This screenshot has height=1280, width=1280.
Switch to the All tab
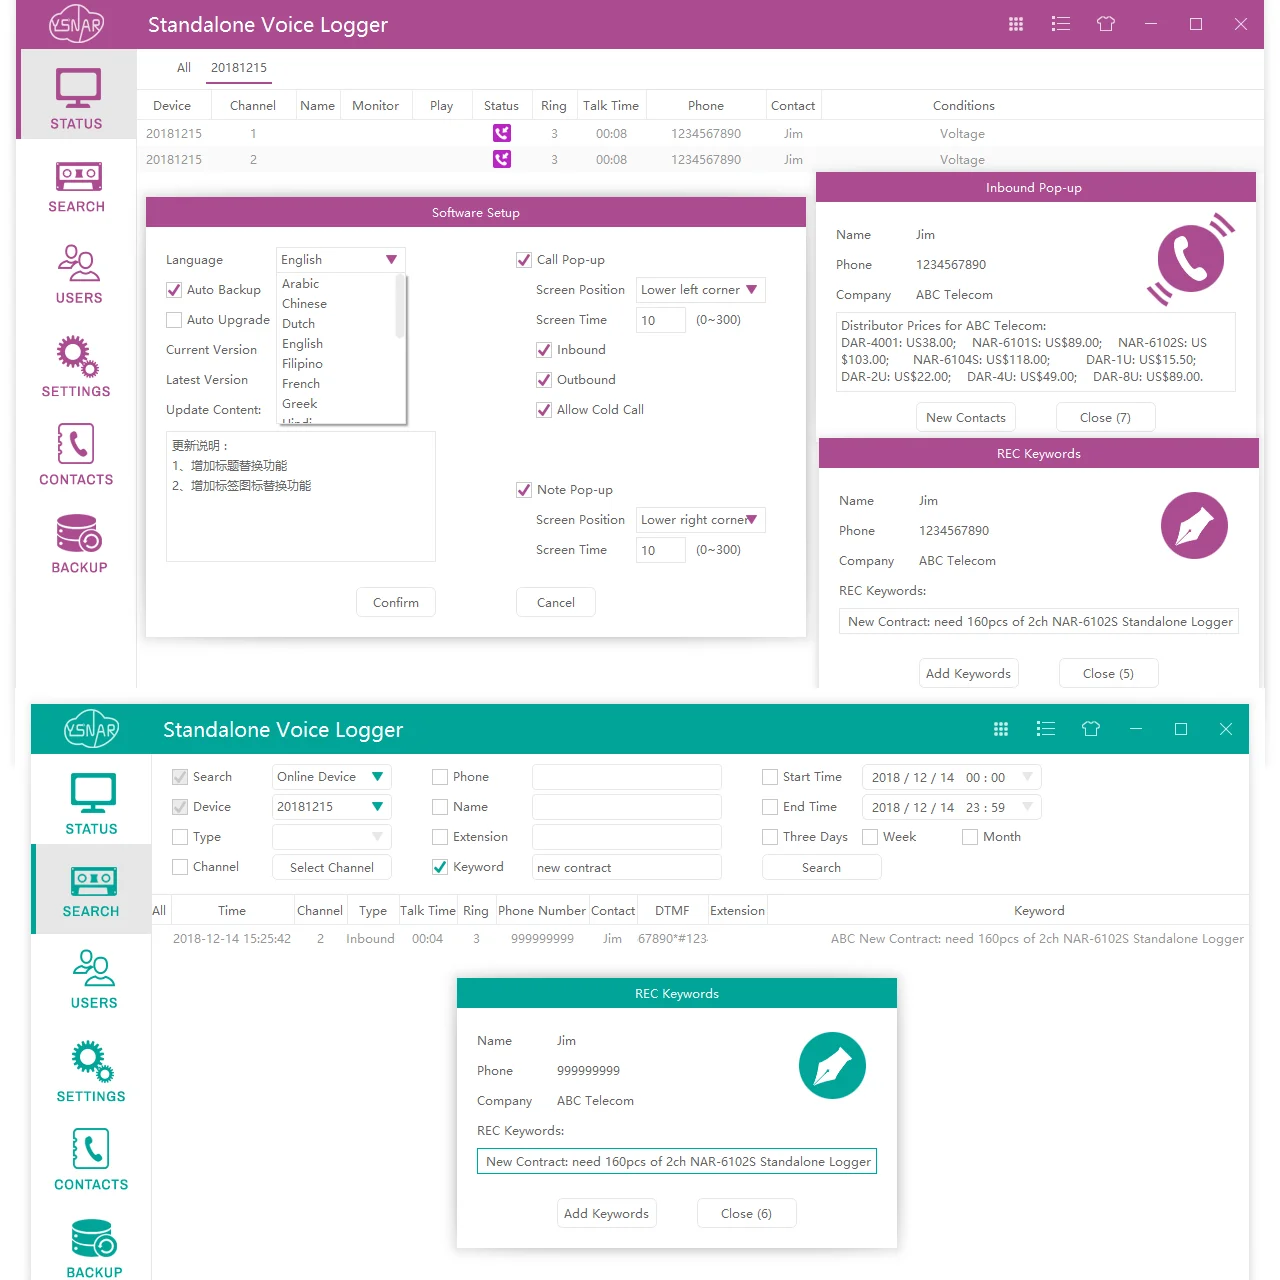point(184,68)
